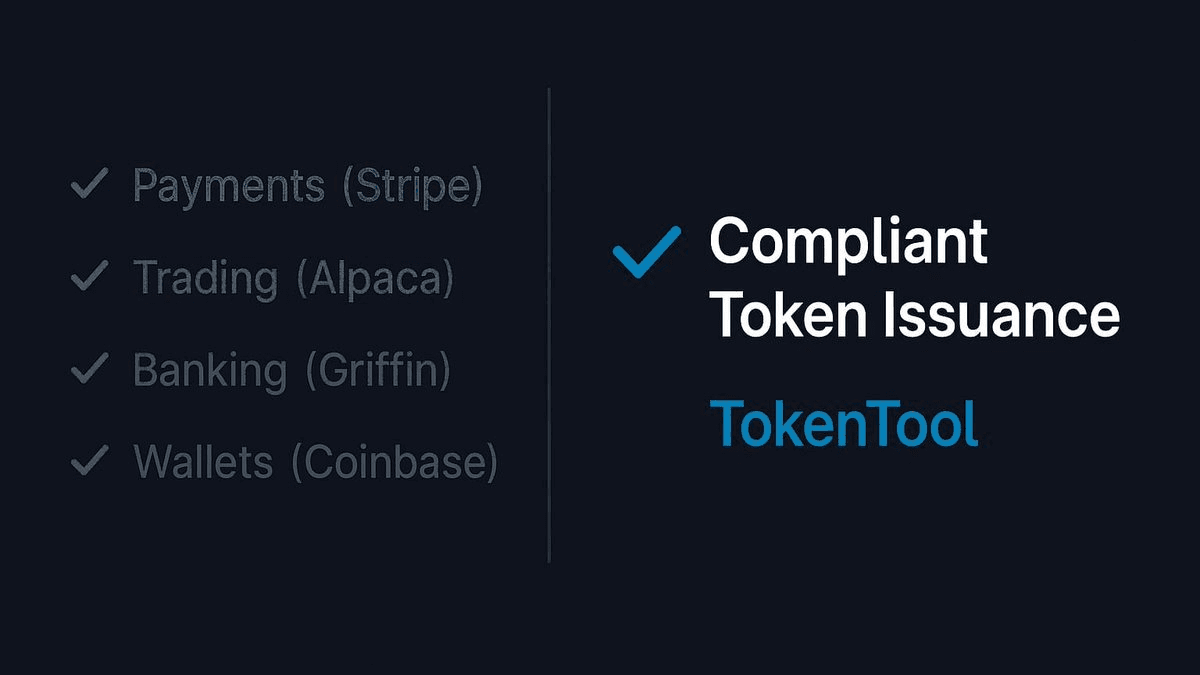Image resolution: width=1200 pixels, height=675 pixels.
Task: Click the word 'Banking' in the list
Action: coord(209,371)
